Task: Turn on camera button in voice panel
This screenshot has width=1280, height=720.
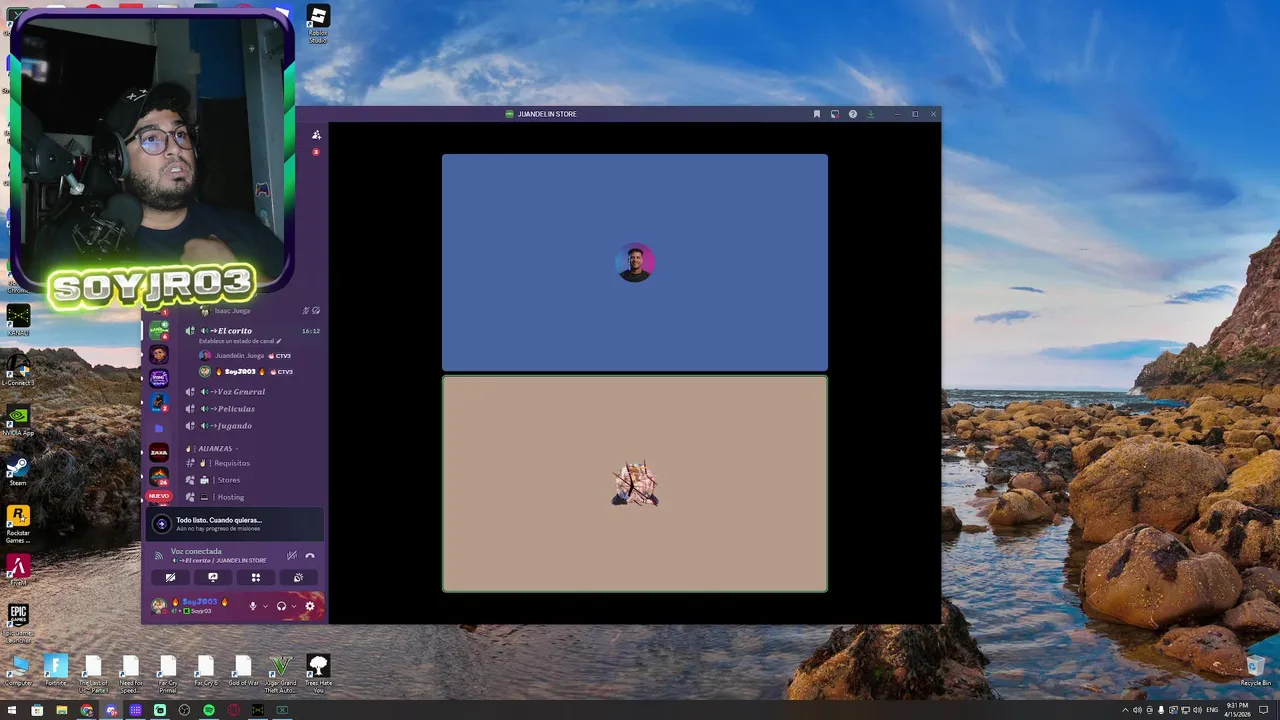Action: click(170, 577)
